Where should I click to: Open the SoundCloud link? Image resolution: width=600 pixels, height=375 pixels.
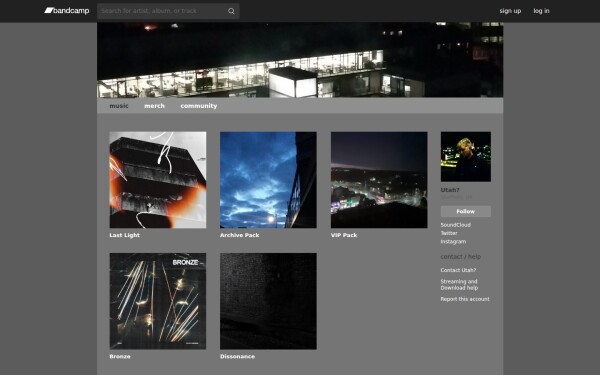(x=455, y=225)
